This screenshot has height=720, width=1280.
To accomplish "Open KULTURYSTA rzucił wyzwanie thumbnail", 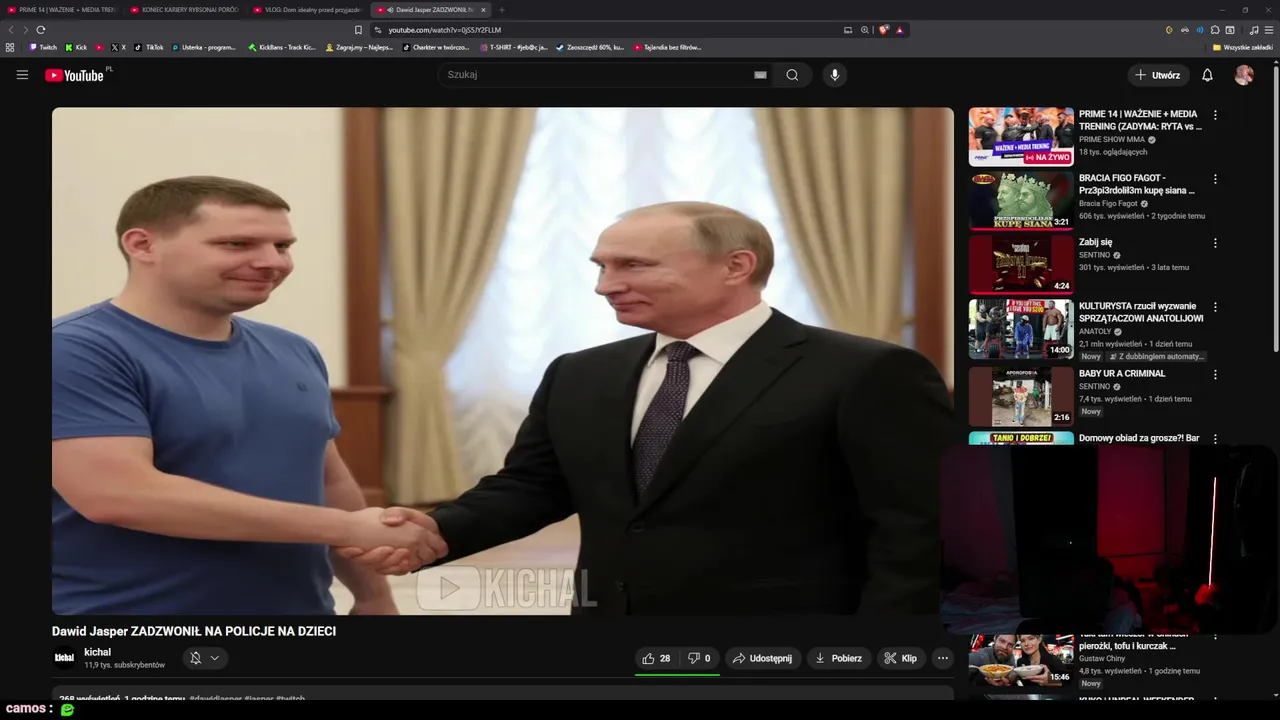I will coord(1021,328).
